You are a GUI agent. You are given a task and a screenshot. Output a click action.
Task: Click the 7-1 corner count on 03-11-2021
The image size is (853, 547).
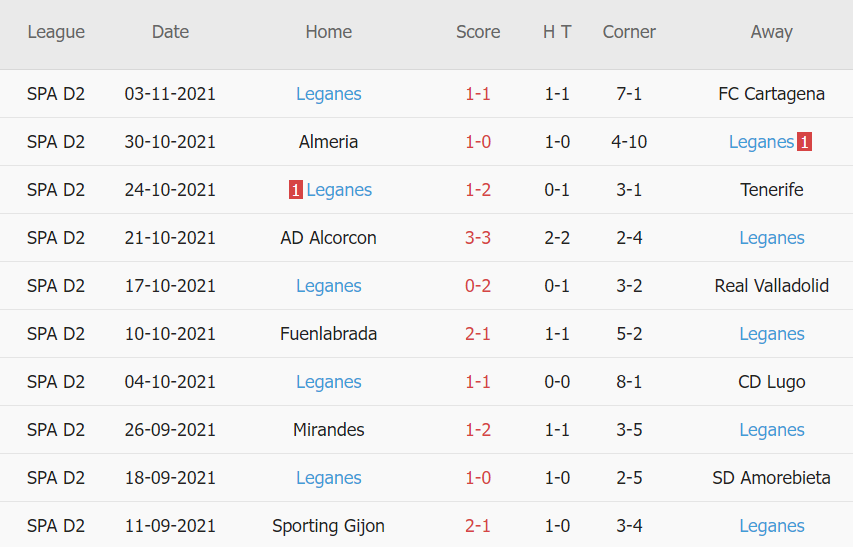pos(629,94)
